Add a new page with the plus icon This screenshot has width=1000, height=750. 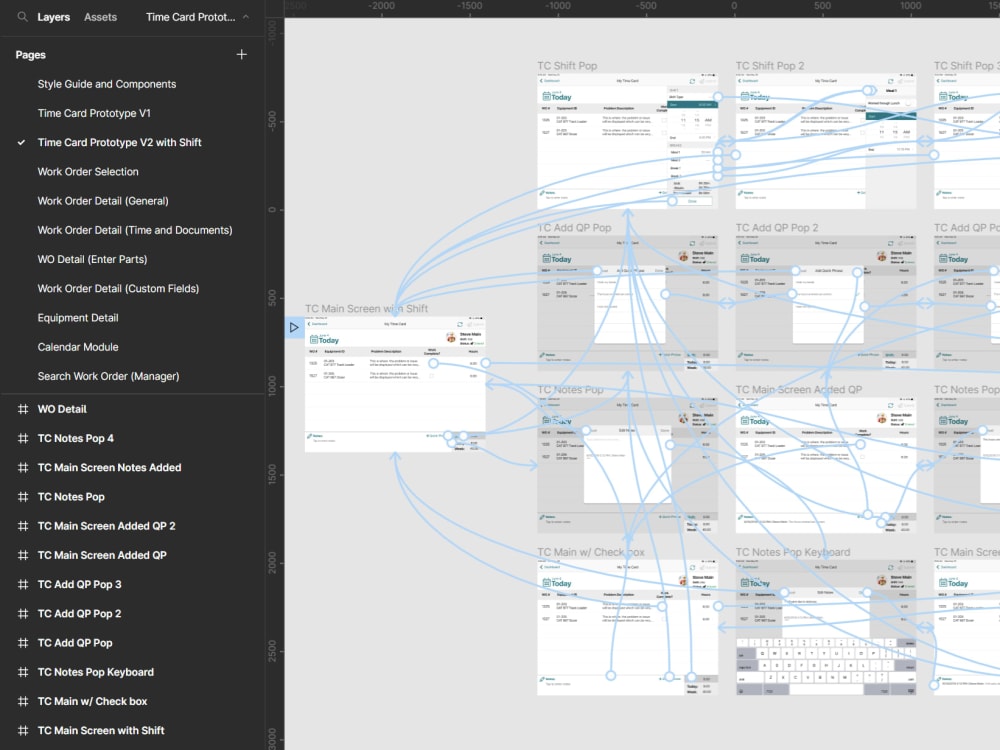(242, 55)
